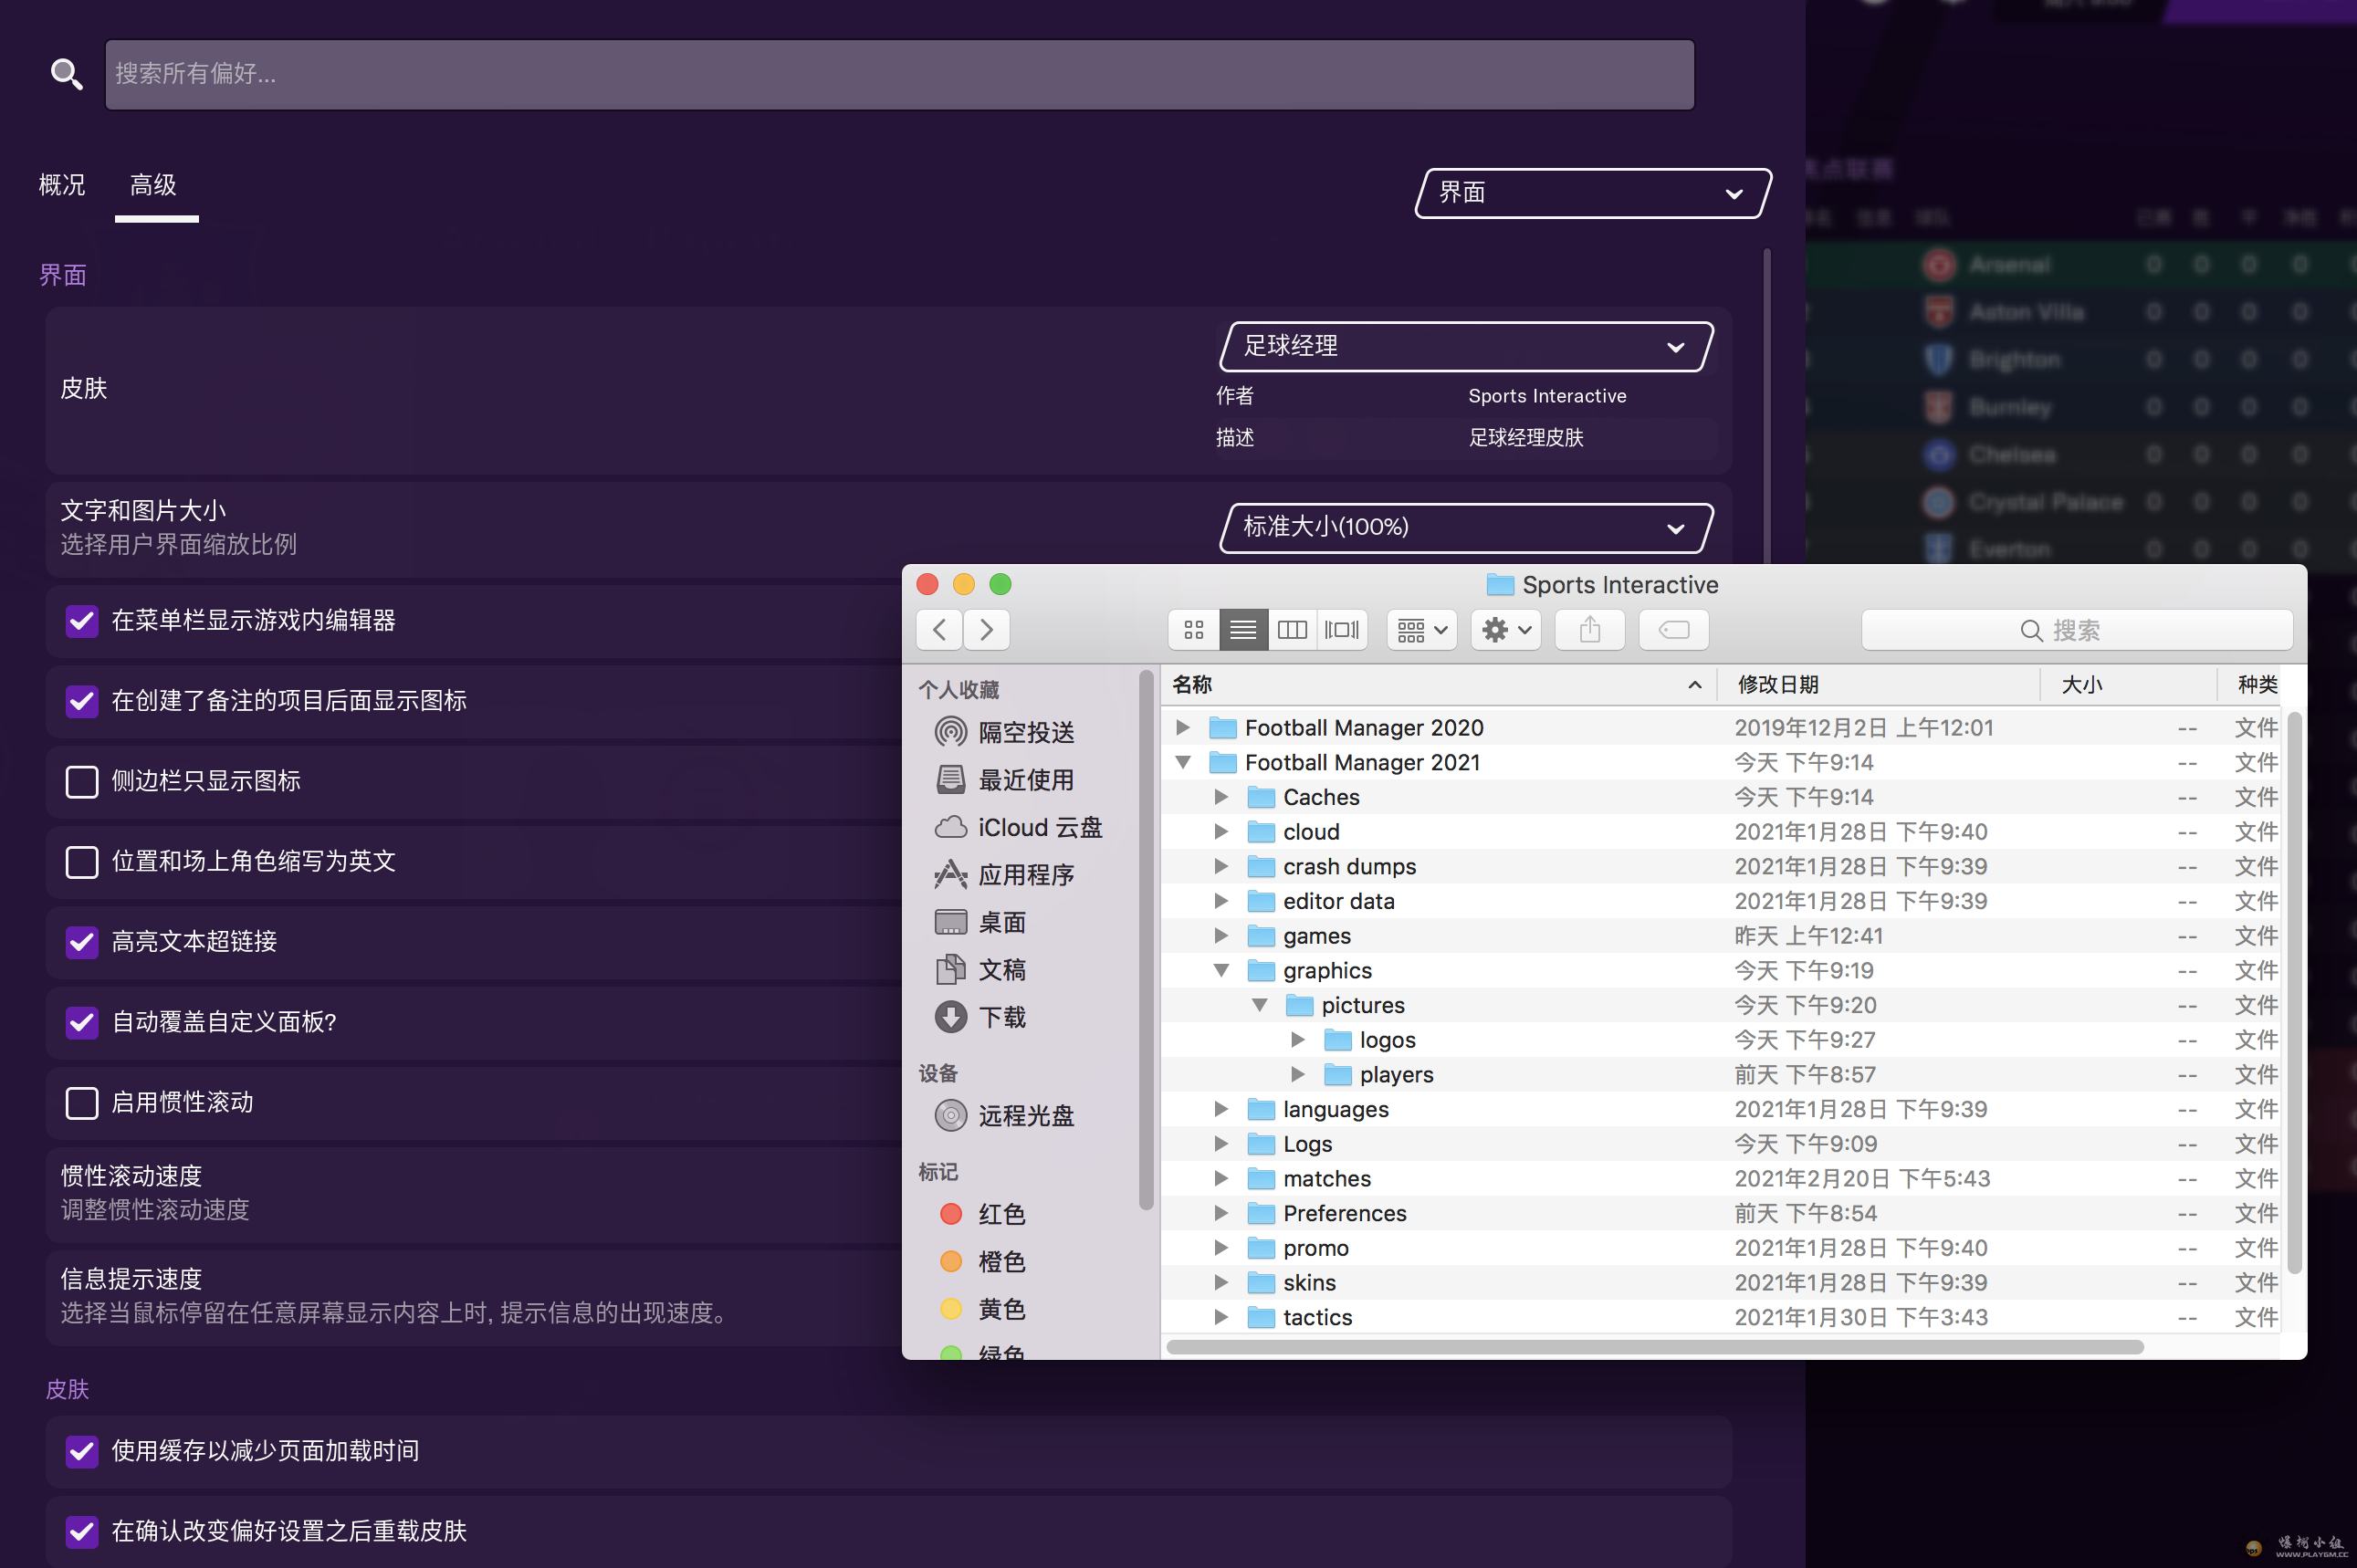Select the promo folder row
Screen dimensions: 2357x1568
coord(1720,1248)
